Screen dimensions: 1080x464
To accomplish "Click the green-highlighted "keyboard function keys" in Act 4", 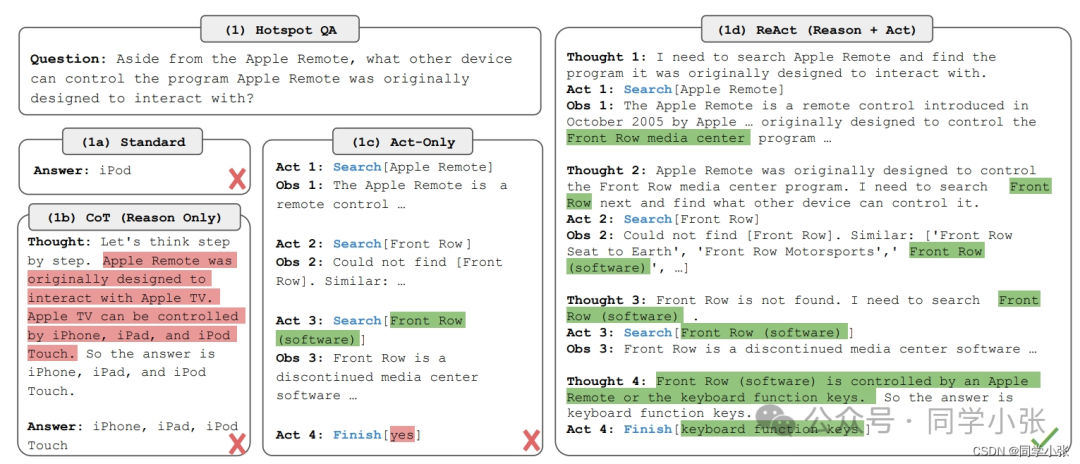I will (769, 429).
